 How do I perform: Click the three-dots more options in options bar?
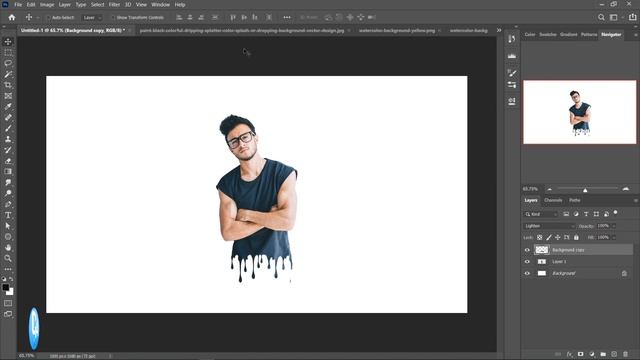pos(287,17)
